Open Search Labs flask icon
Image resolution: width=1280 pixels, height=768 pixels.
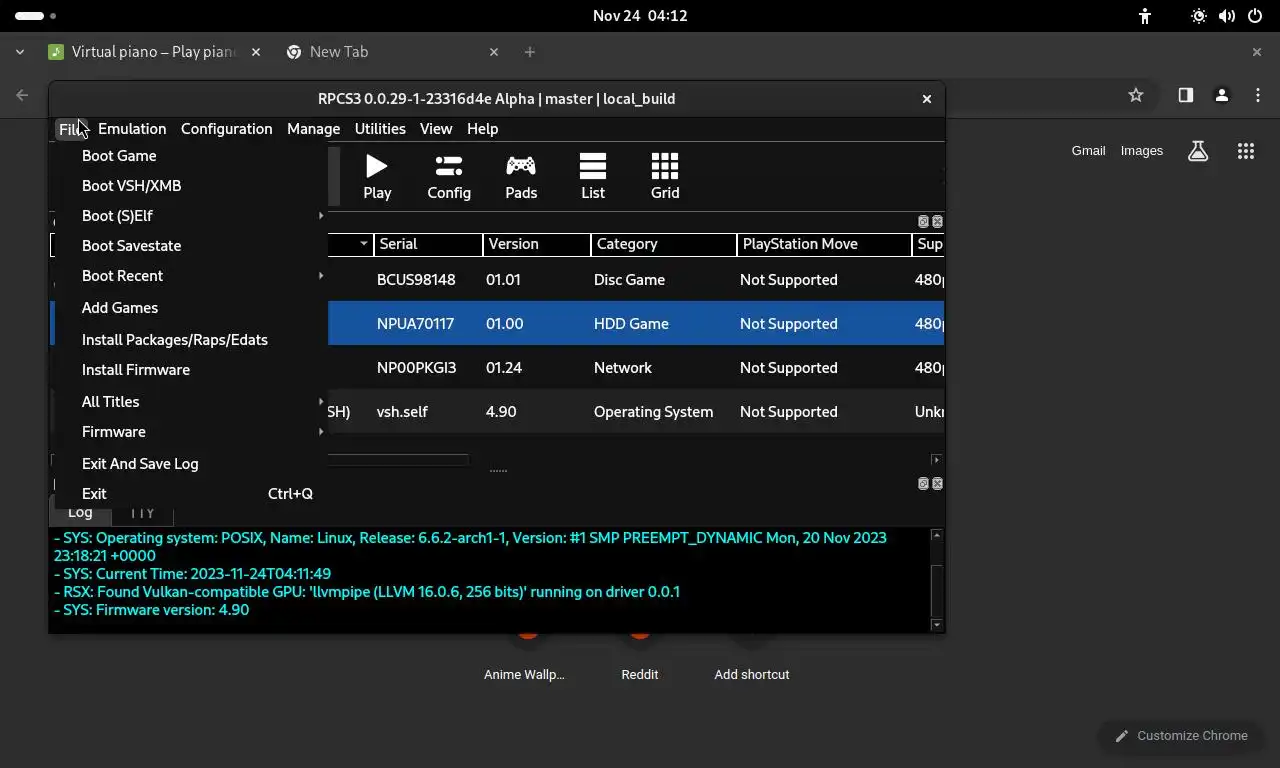pos(1198,151)
